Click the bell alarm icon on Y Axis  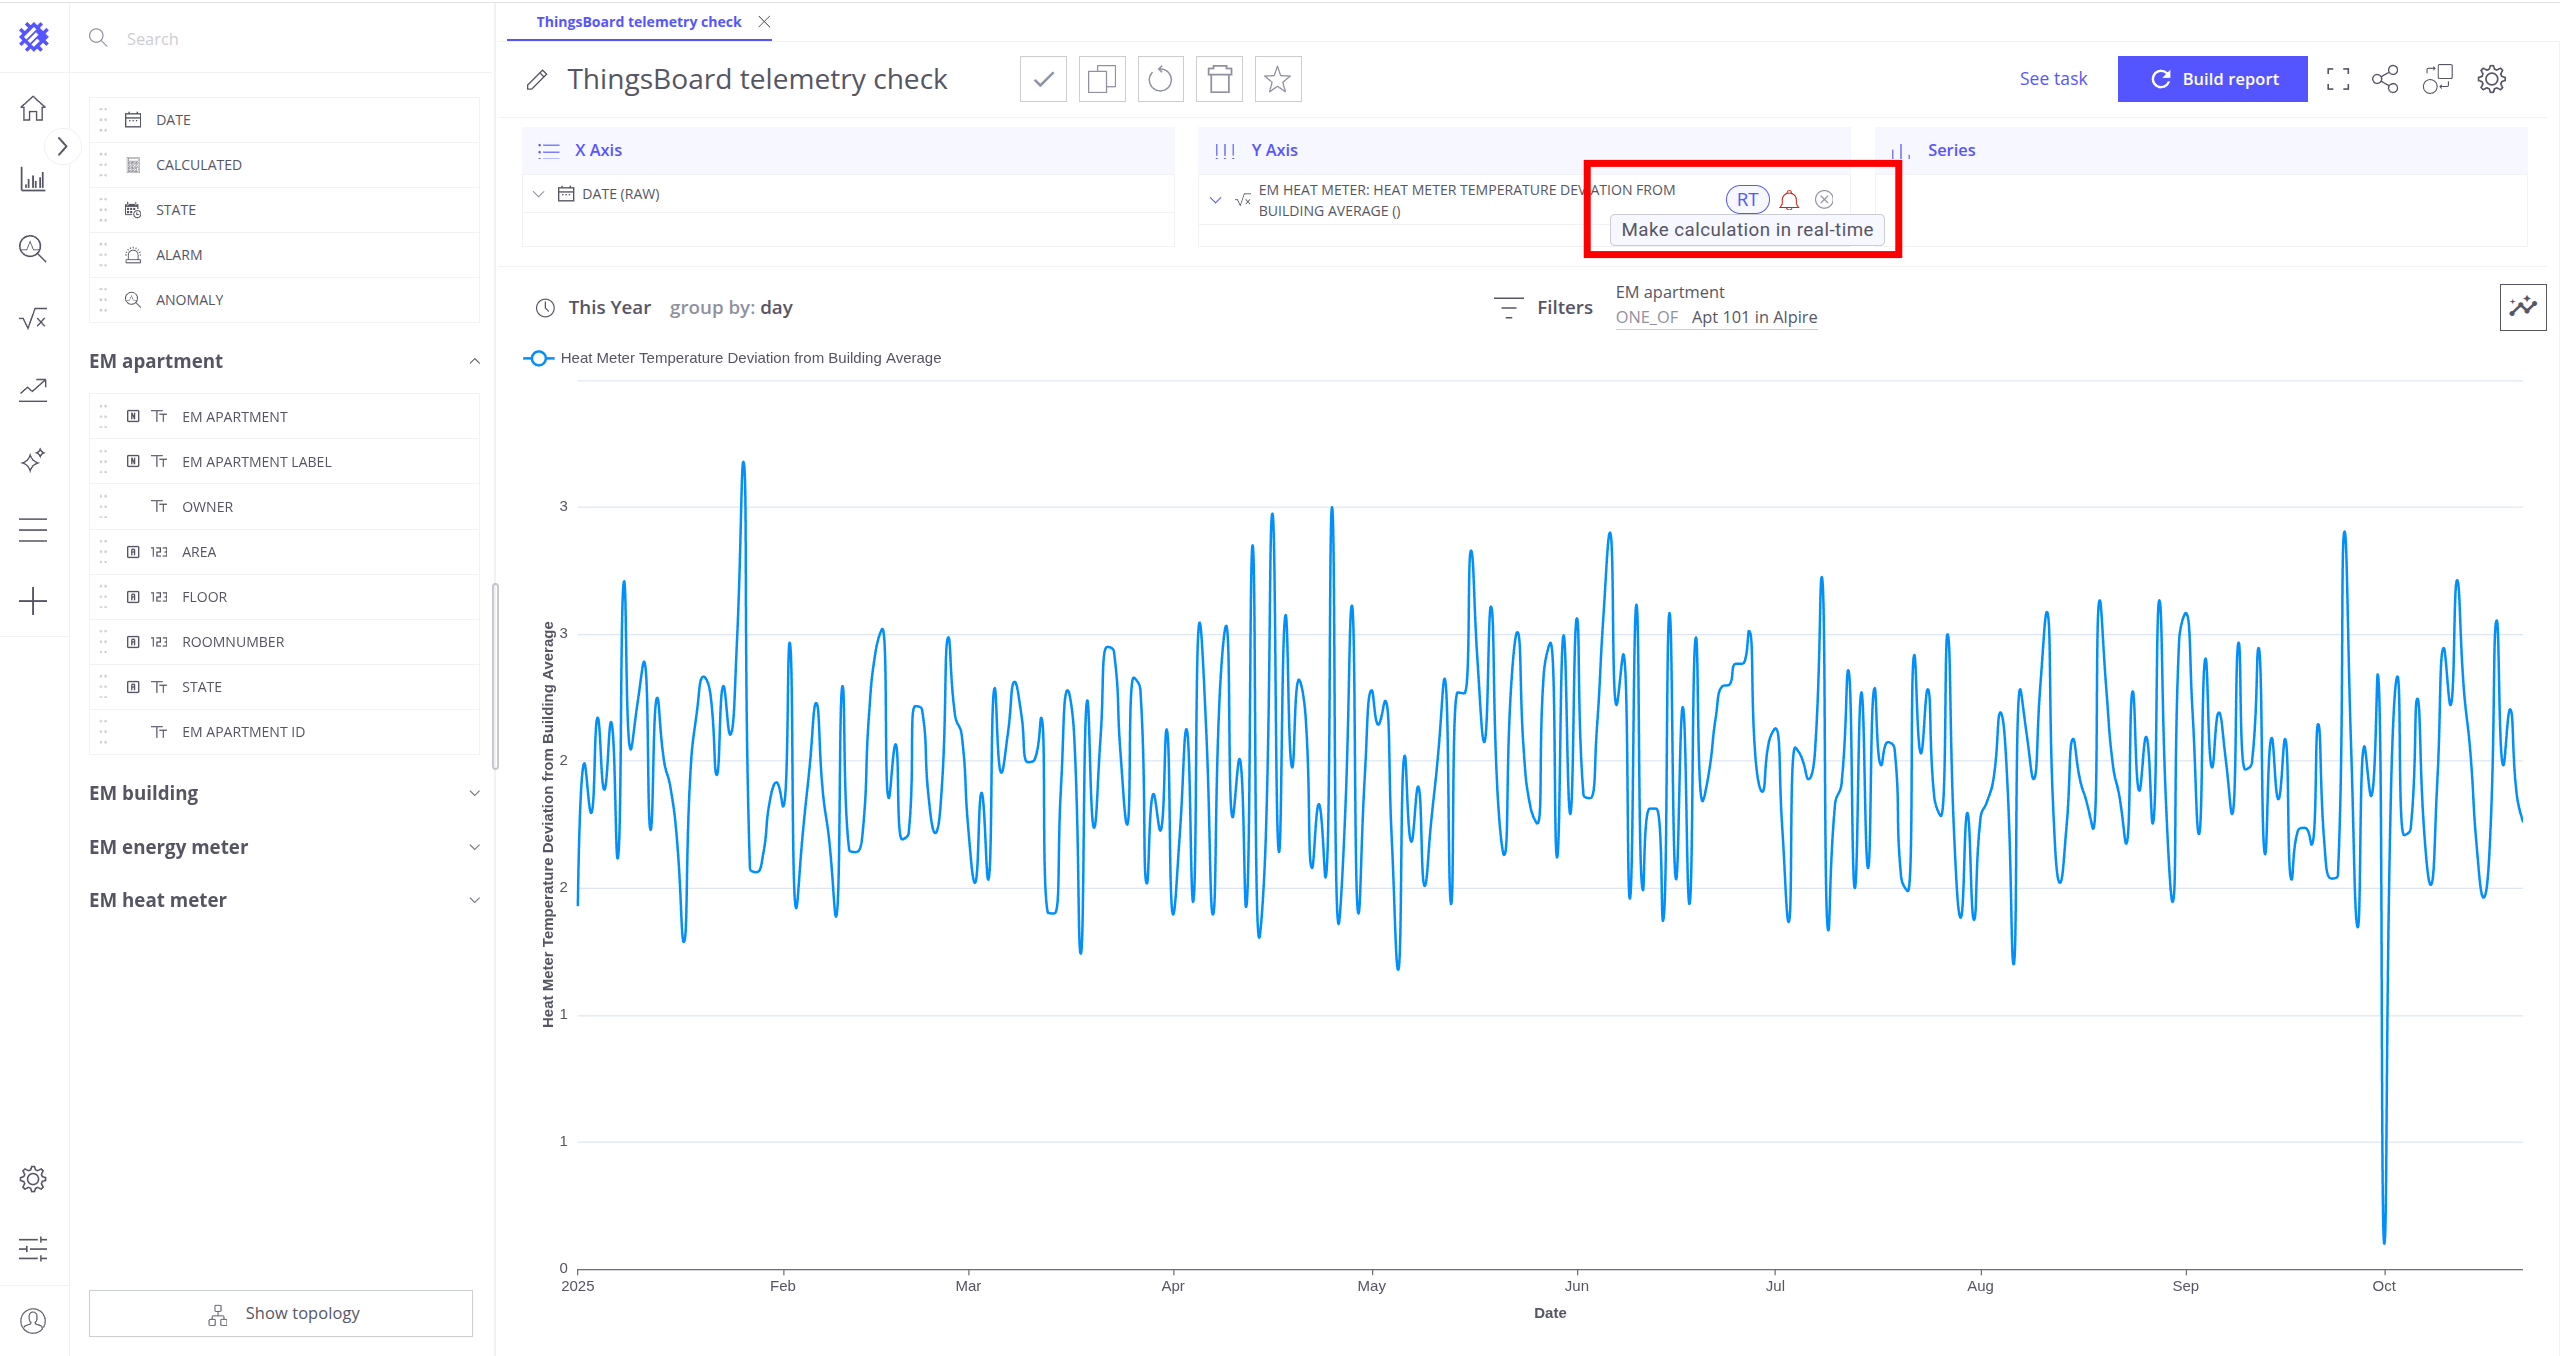(1789, 200)
